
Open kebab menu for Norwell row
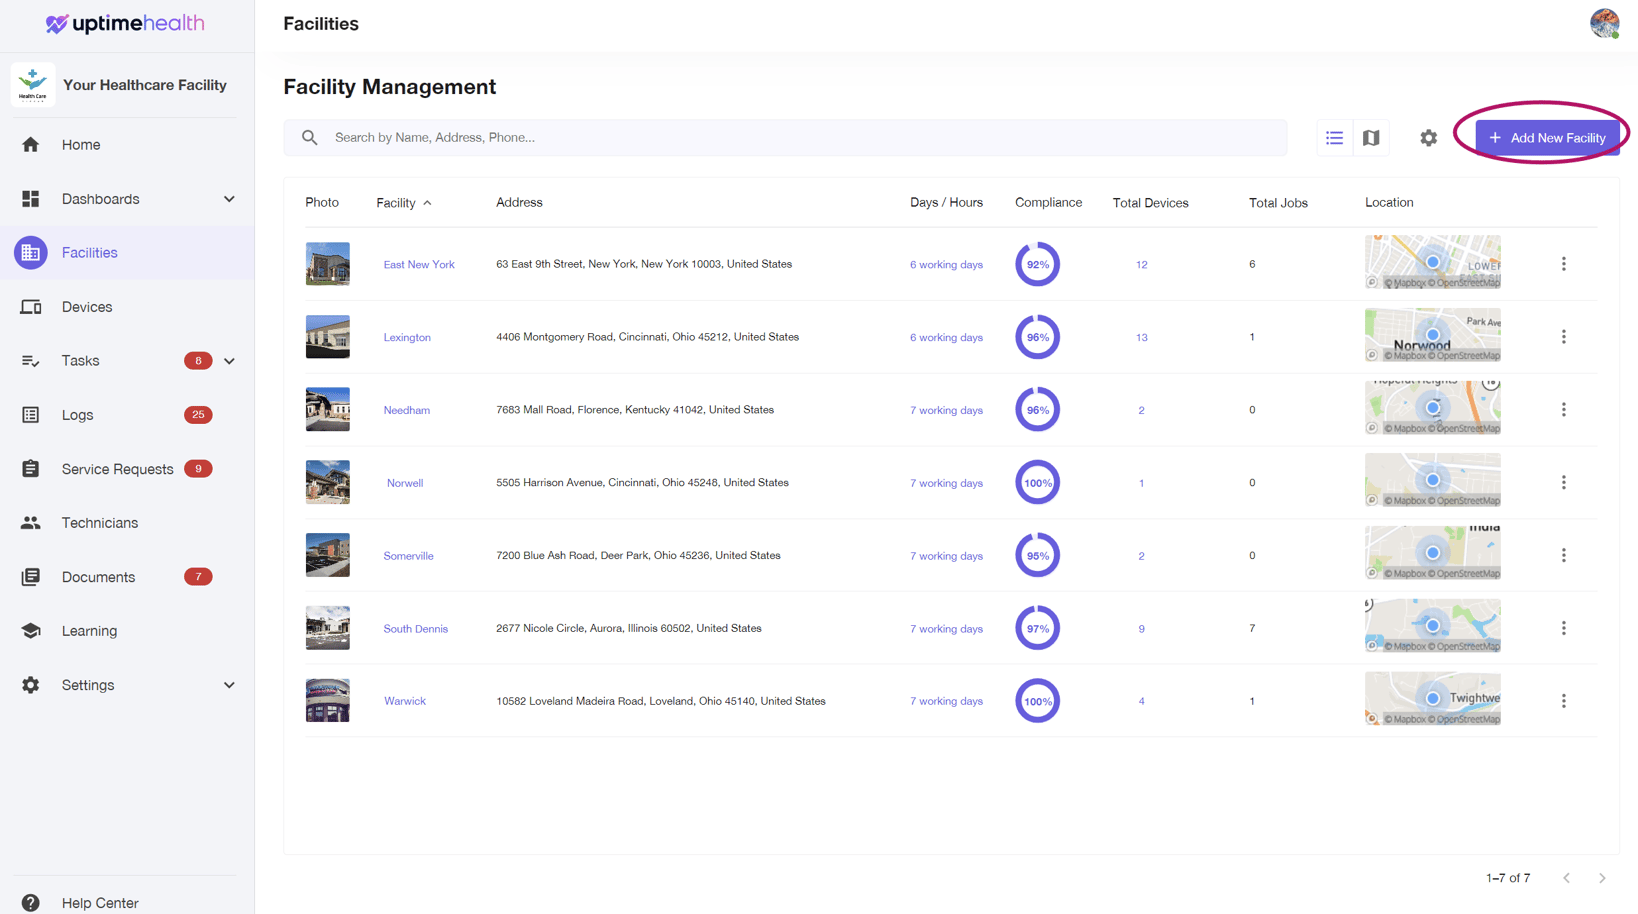(x=1564, y=482)
